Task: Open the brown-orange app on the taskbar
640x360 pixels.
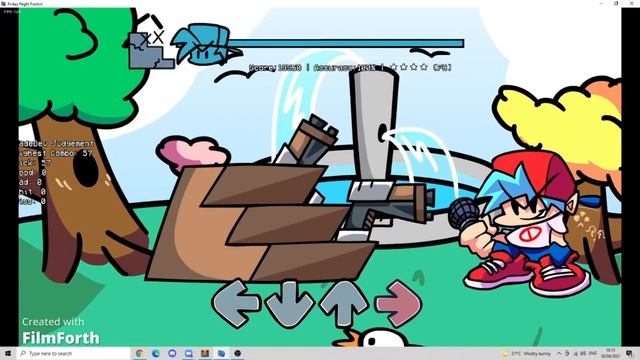Action: [205, 353]
